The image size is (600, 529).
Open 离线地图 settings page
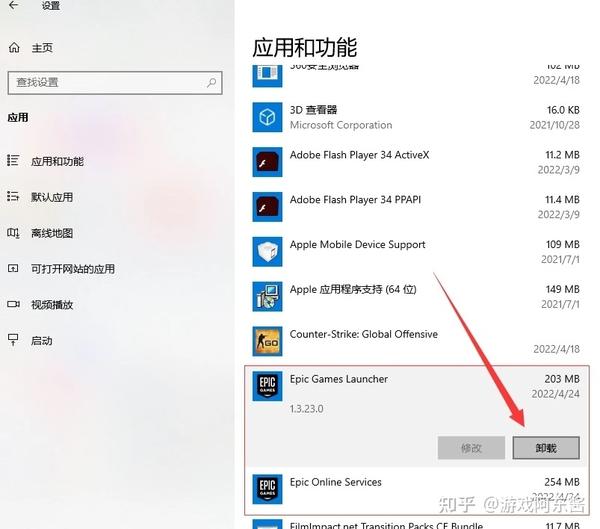[52, 233]
